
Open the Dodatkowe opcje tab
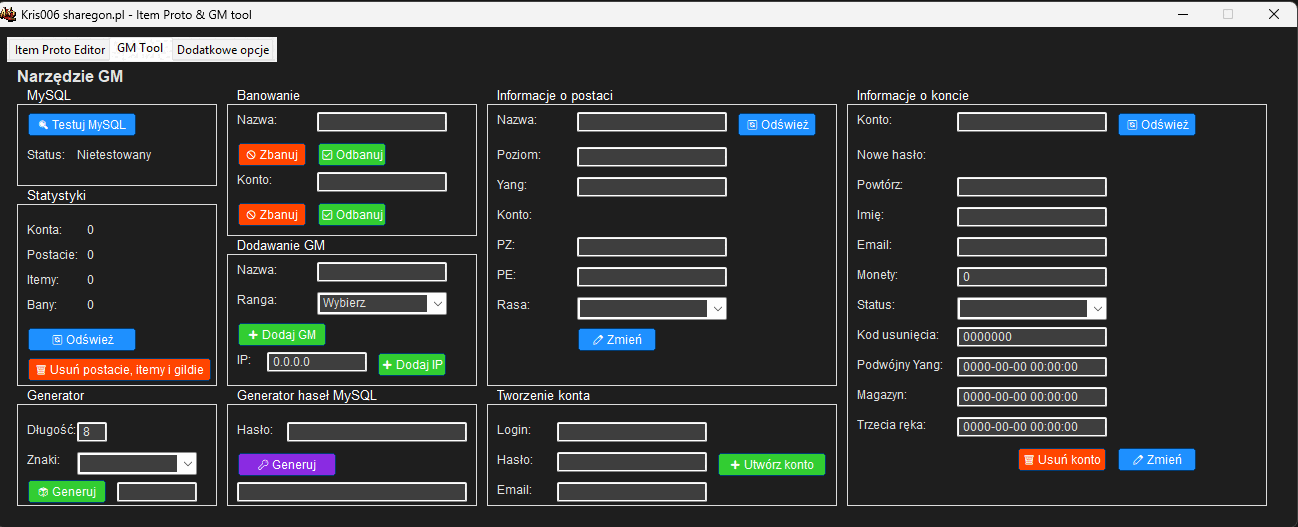pyautogui.click(x=222, y=49)
